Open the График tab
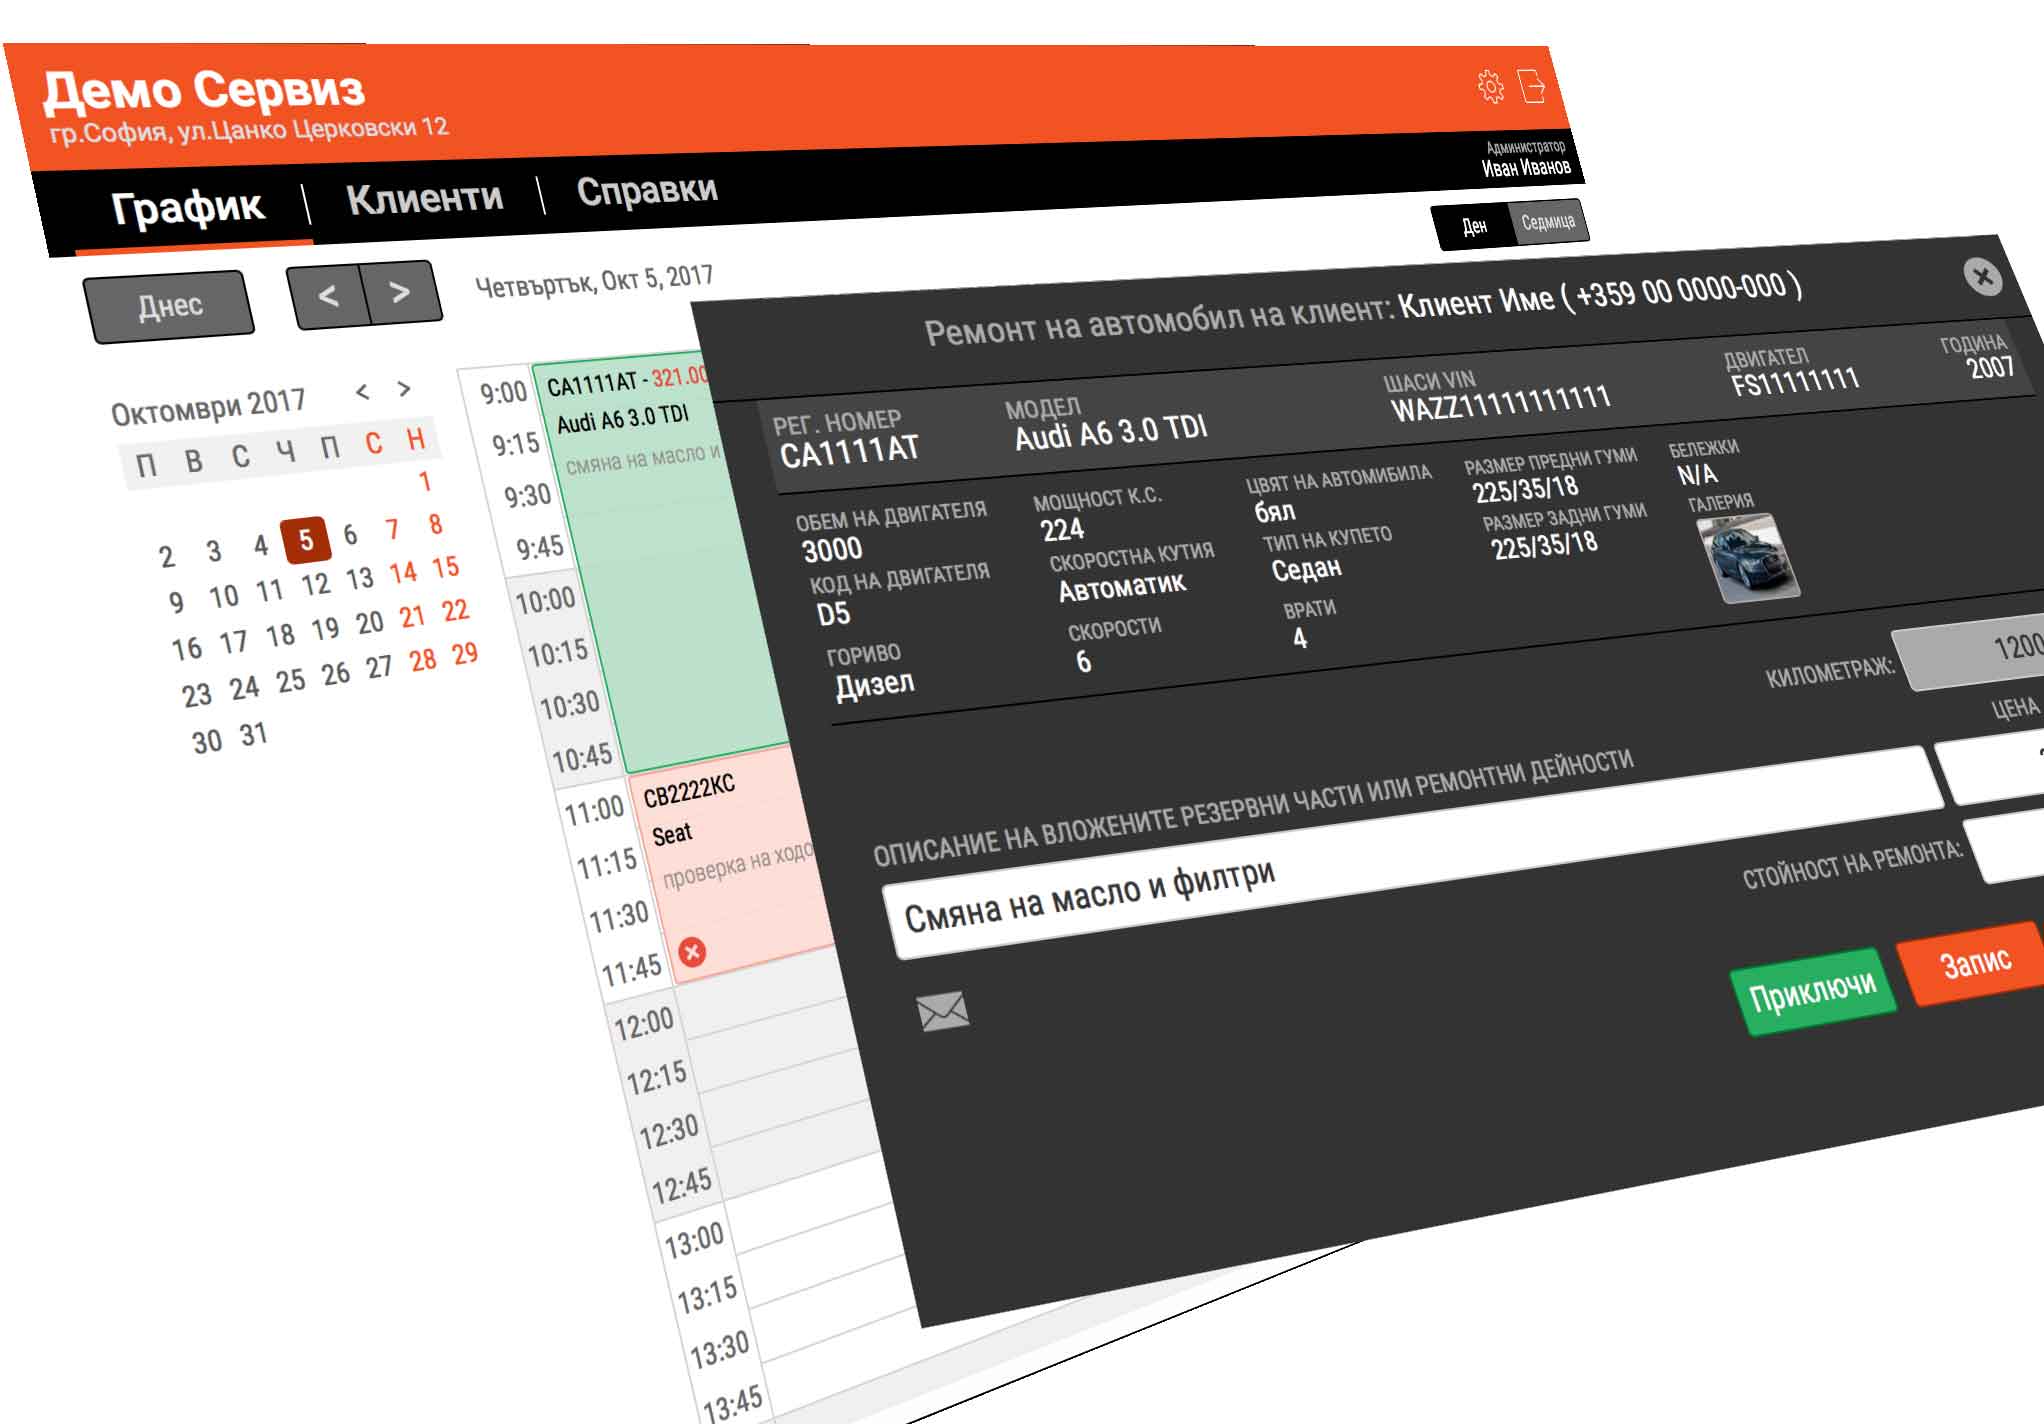This screenshot has height=1424, width=2044. click(x=187, y=207)
